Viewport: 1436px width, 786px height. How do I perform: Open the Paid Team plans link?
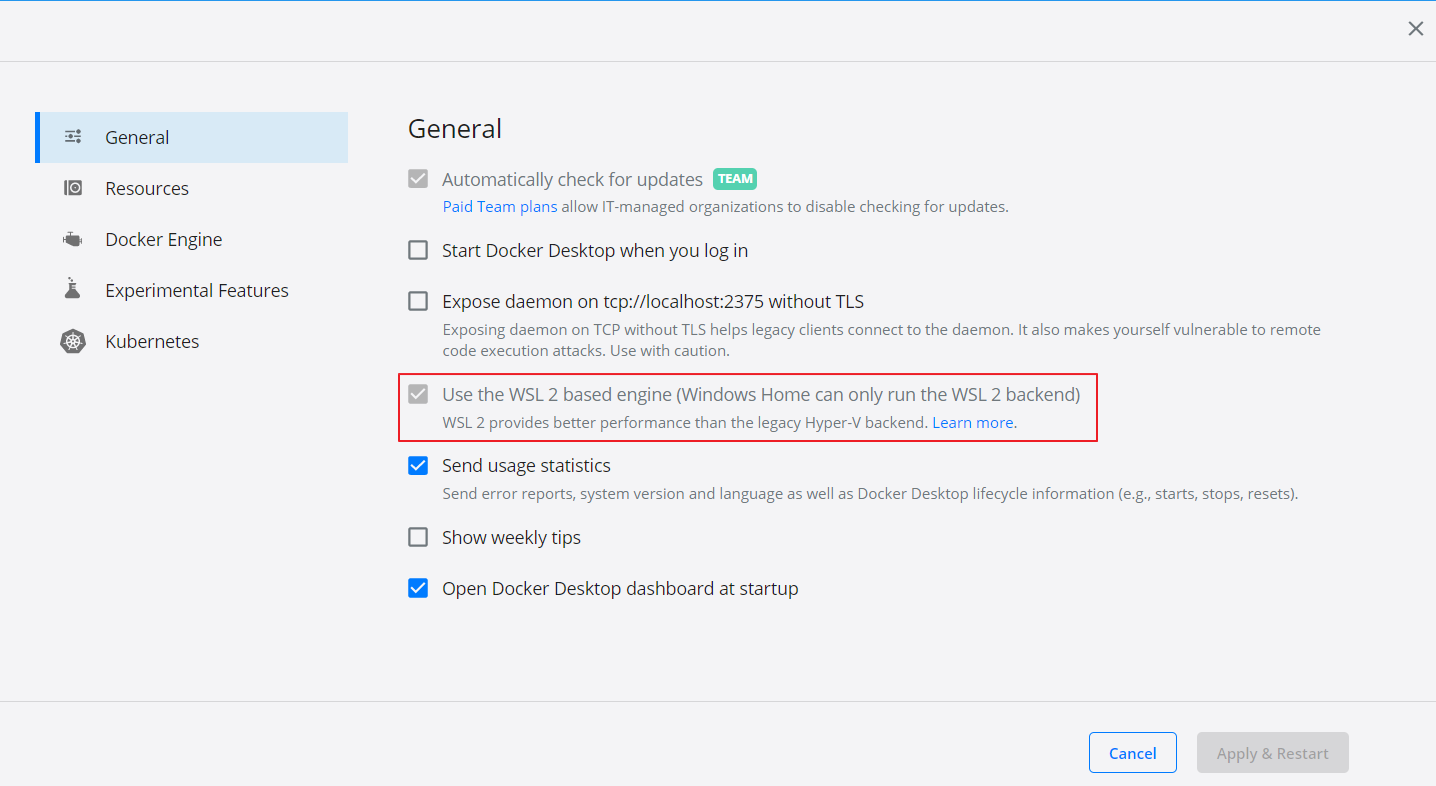point(500,207)
